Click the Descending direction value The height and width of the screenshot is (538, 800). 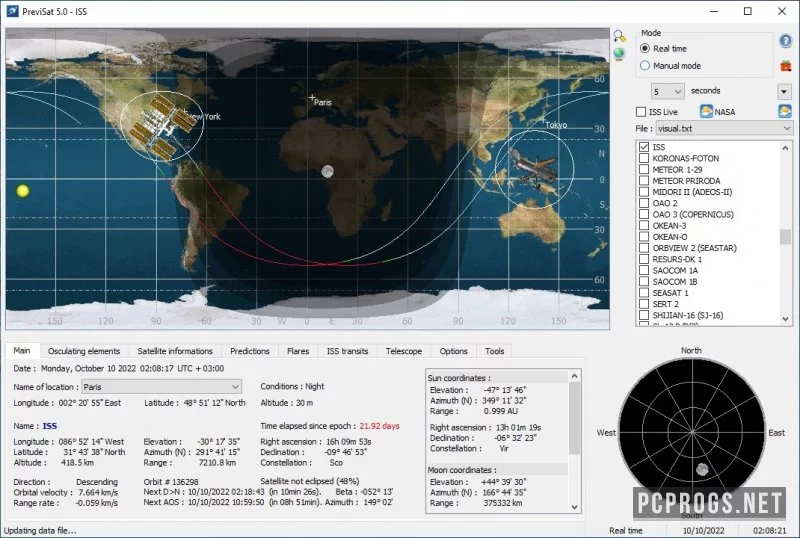point(97,482)
